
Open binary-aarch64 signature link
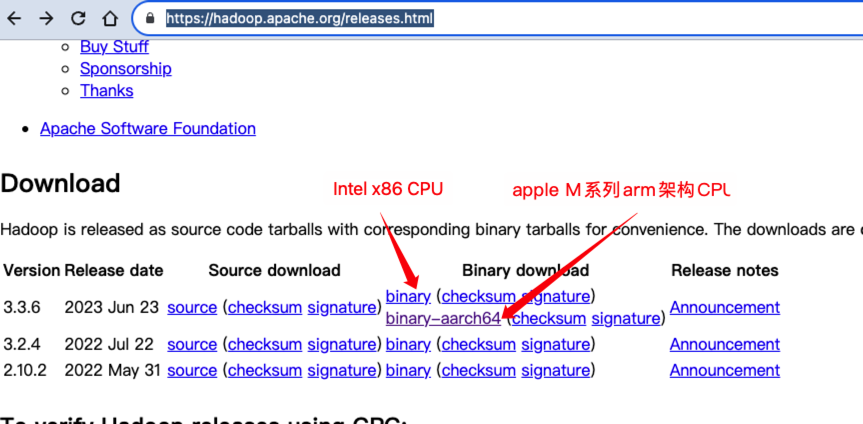626,318
